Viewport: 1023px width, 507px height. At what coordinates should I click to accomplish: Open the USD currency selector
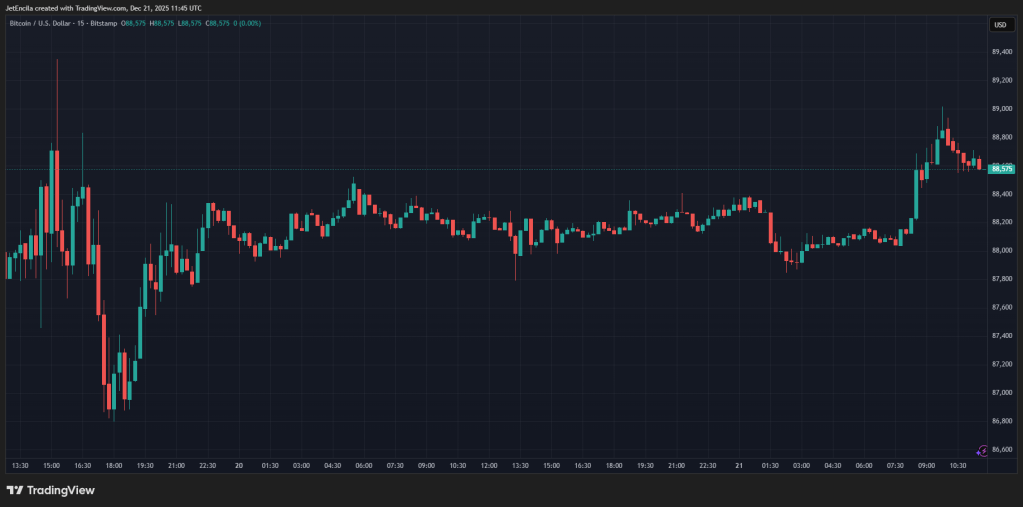point(1000,25)
